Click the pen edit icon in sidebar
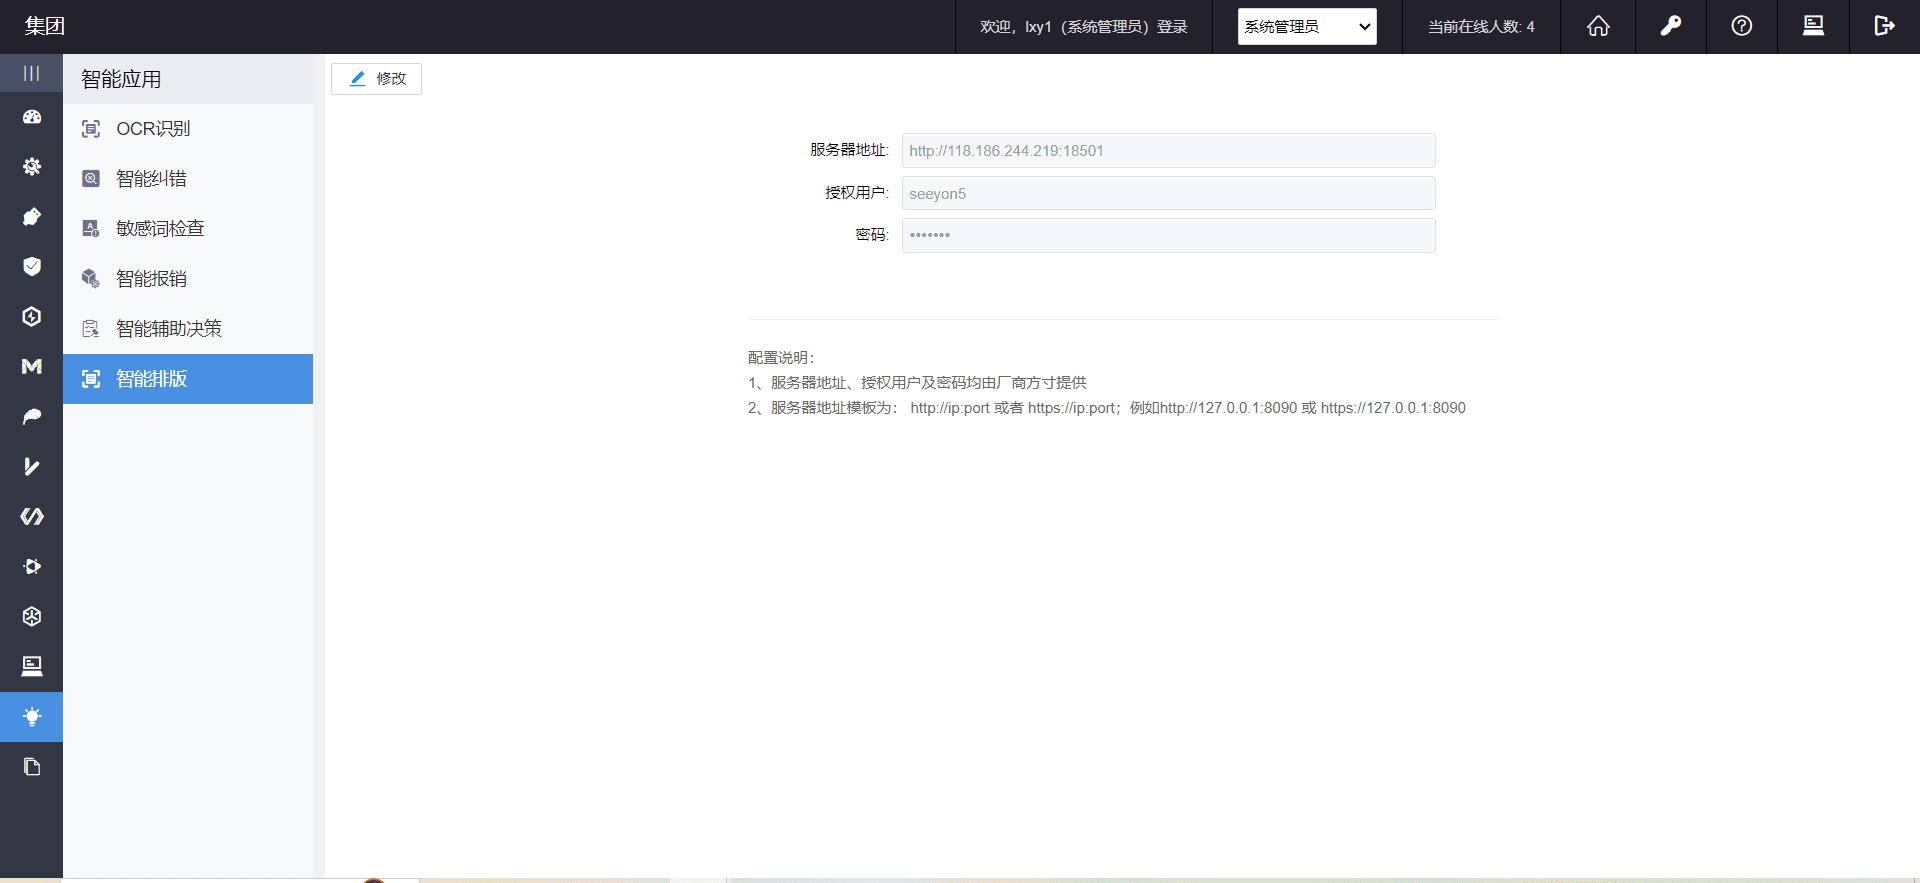 click(x=32, y=217)
